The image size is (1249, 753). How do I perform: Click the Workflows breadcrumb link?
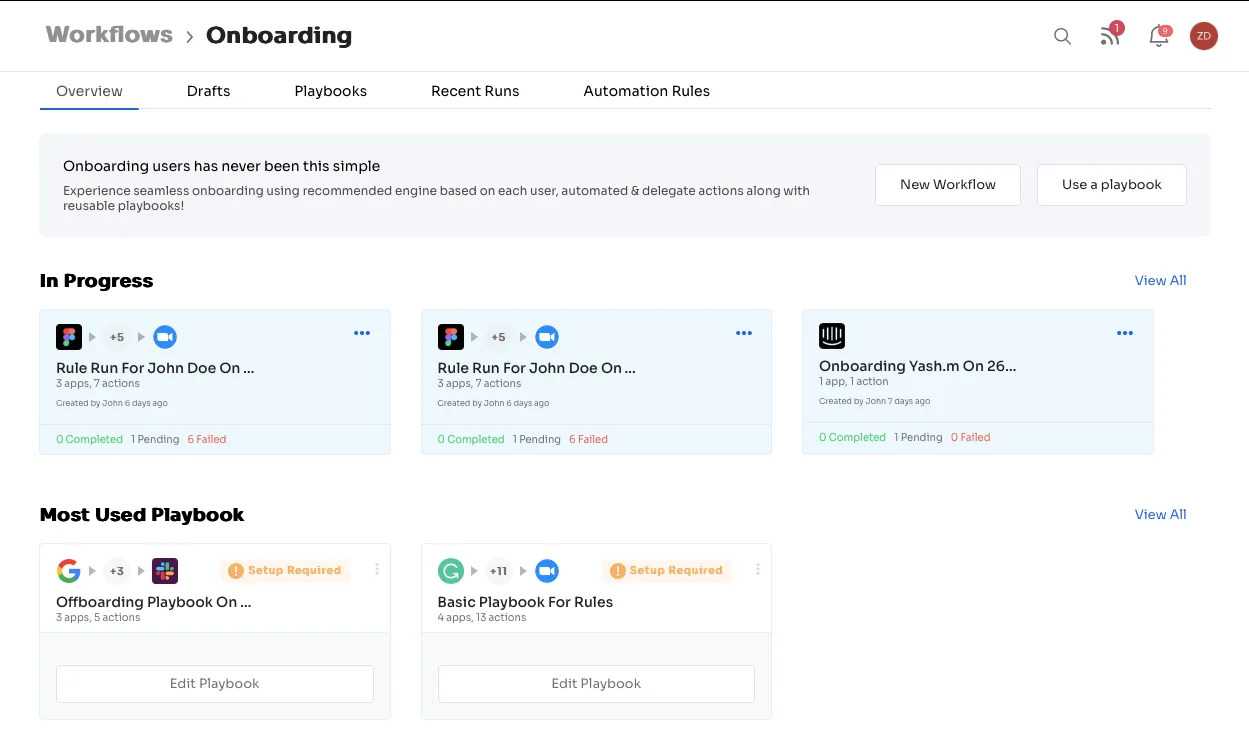coord(109,34)
